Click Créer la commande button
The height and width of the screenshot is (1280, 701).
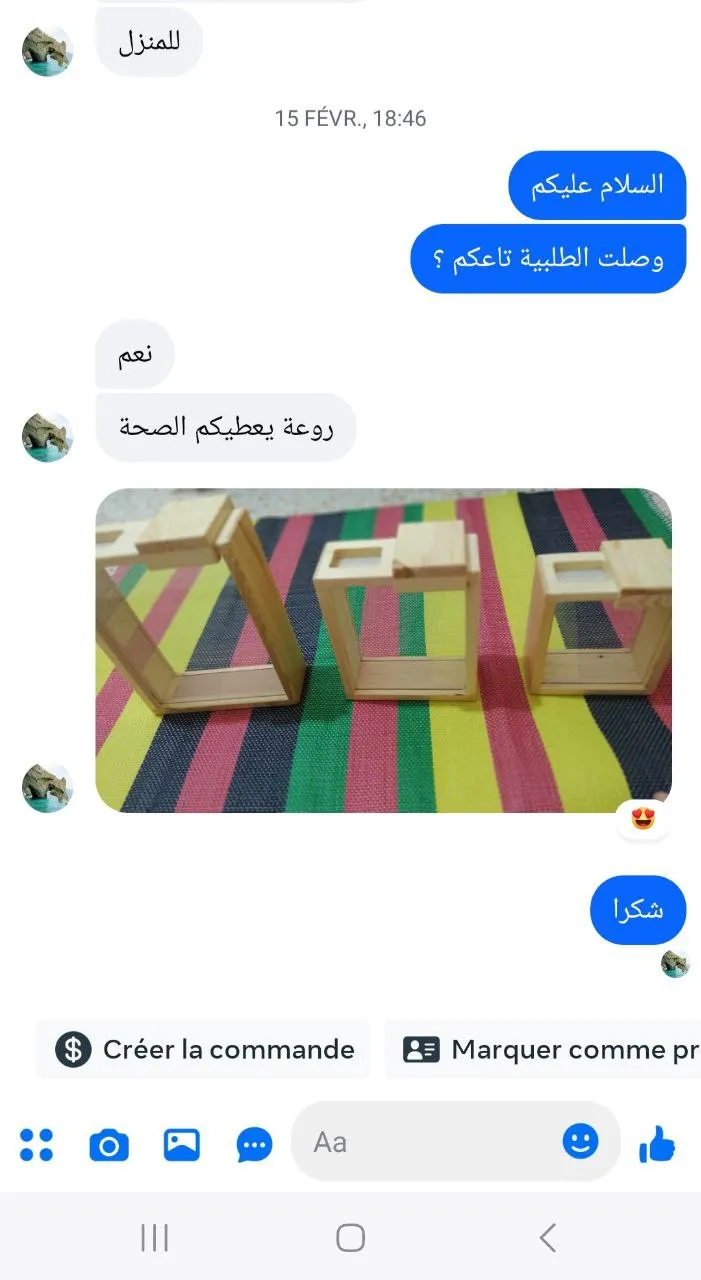tap(203, 1049)
